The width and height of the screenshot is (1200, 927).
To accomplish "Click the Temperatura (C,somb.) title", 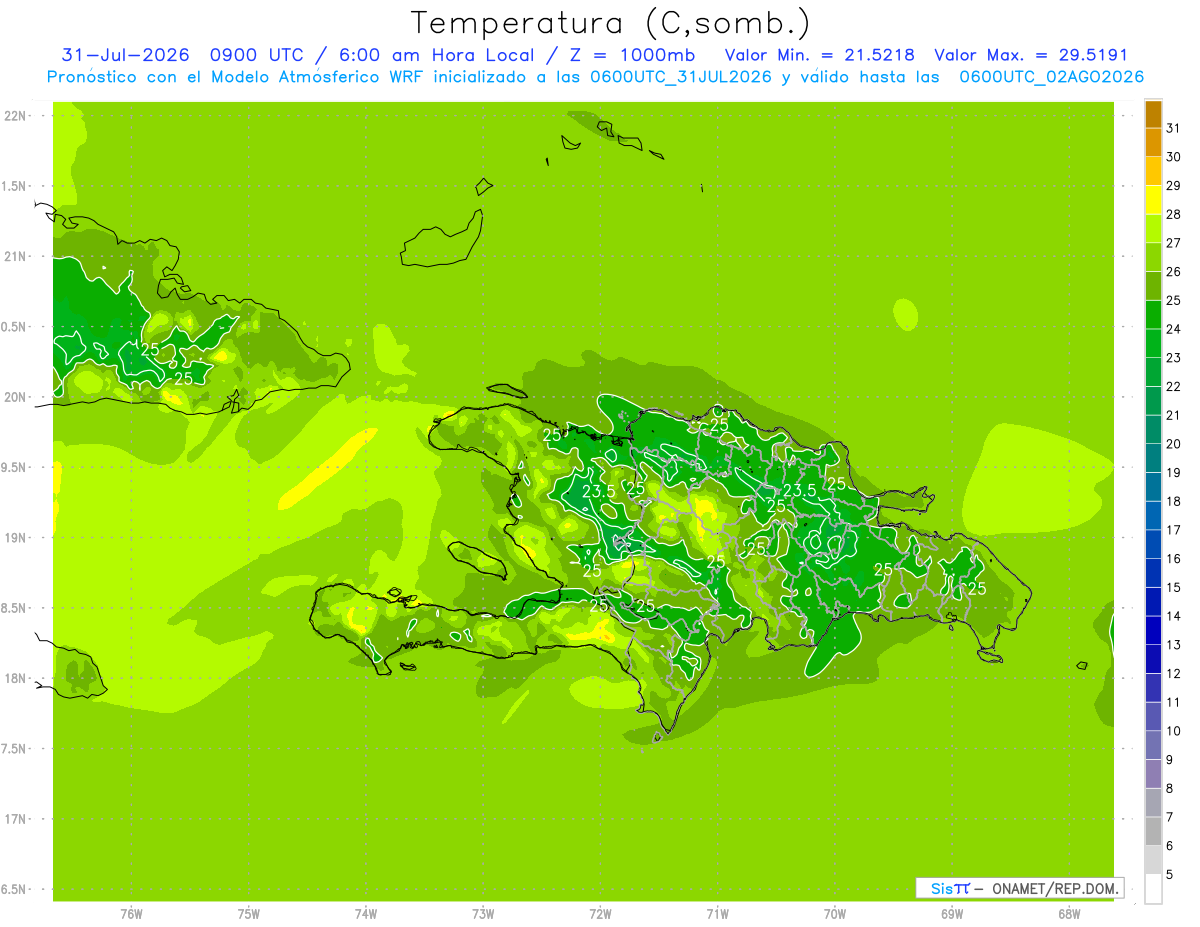I will click(610, 23).
